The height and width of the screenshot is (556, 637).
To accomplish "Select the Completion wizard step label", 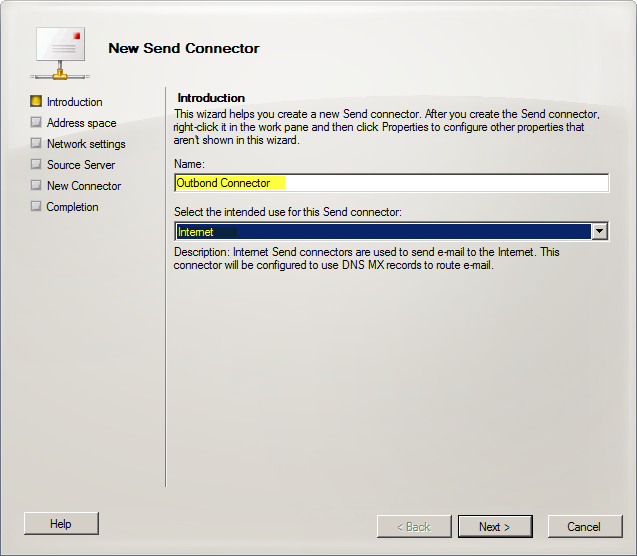I will coord(72,207).
